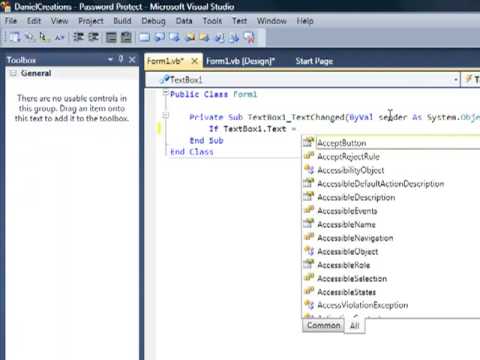Open the Debug menu

pos(153,21)
